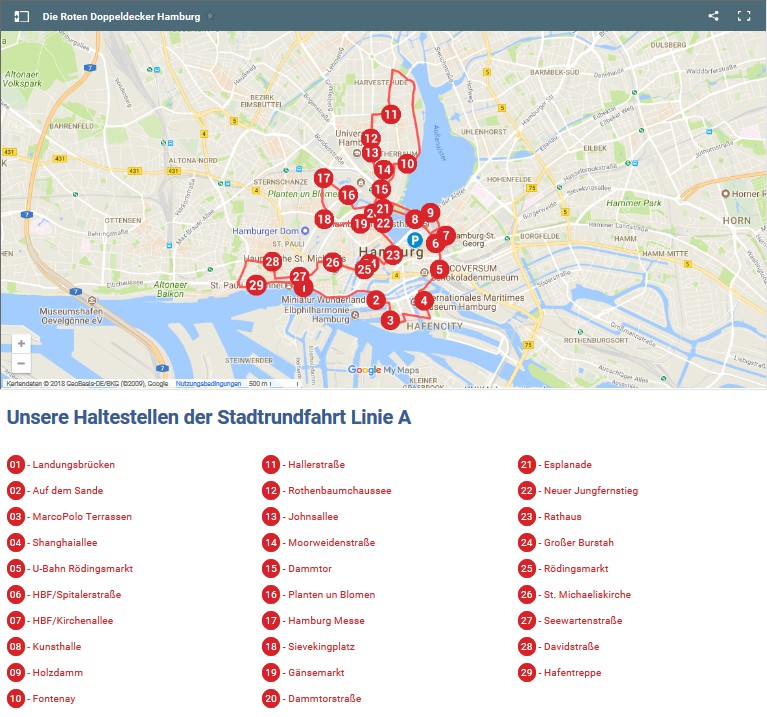Screen dimensions: 767x717
Task: Select stop marker 4 on the map
Action: coord(424,301)
